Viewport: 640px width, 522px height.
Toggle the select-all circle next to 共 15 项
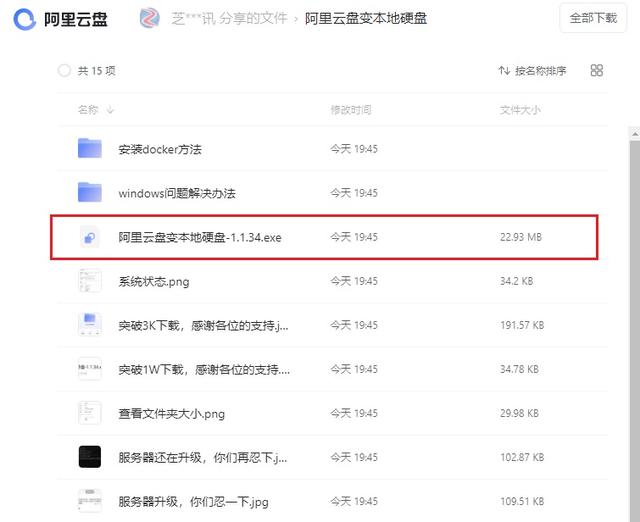(x=64, y=71)
